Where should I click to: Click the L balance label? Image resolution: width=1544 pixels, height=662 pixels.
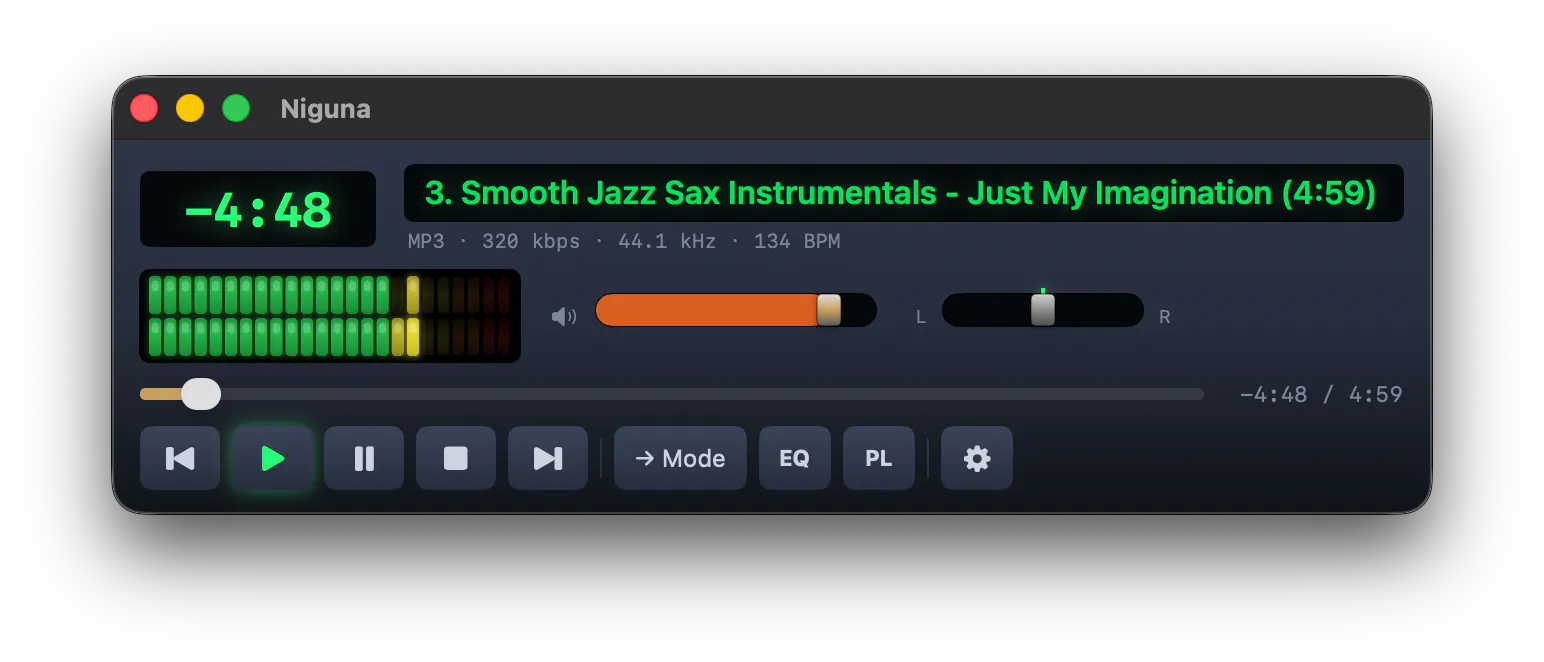tap(921, 317)
